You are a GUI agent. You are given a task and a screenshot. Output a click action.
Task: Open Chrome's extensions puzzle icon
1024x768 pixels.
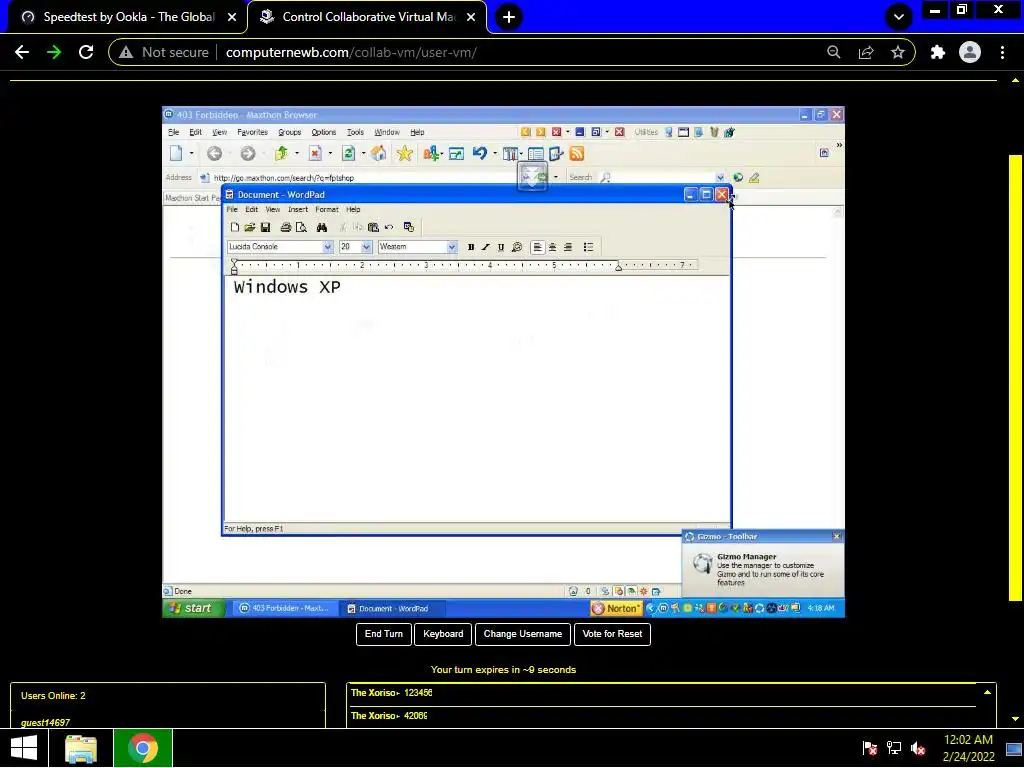pos(938,52)
